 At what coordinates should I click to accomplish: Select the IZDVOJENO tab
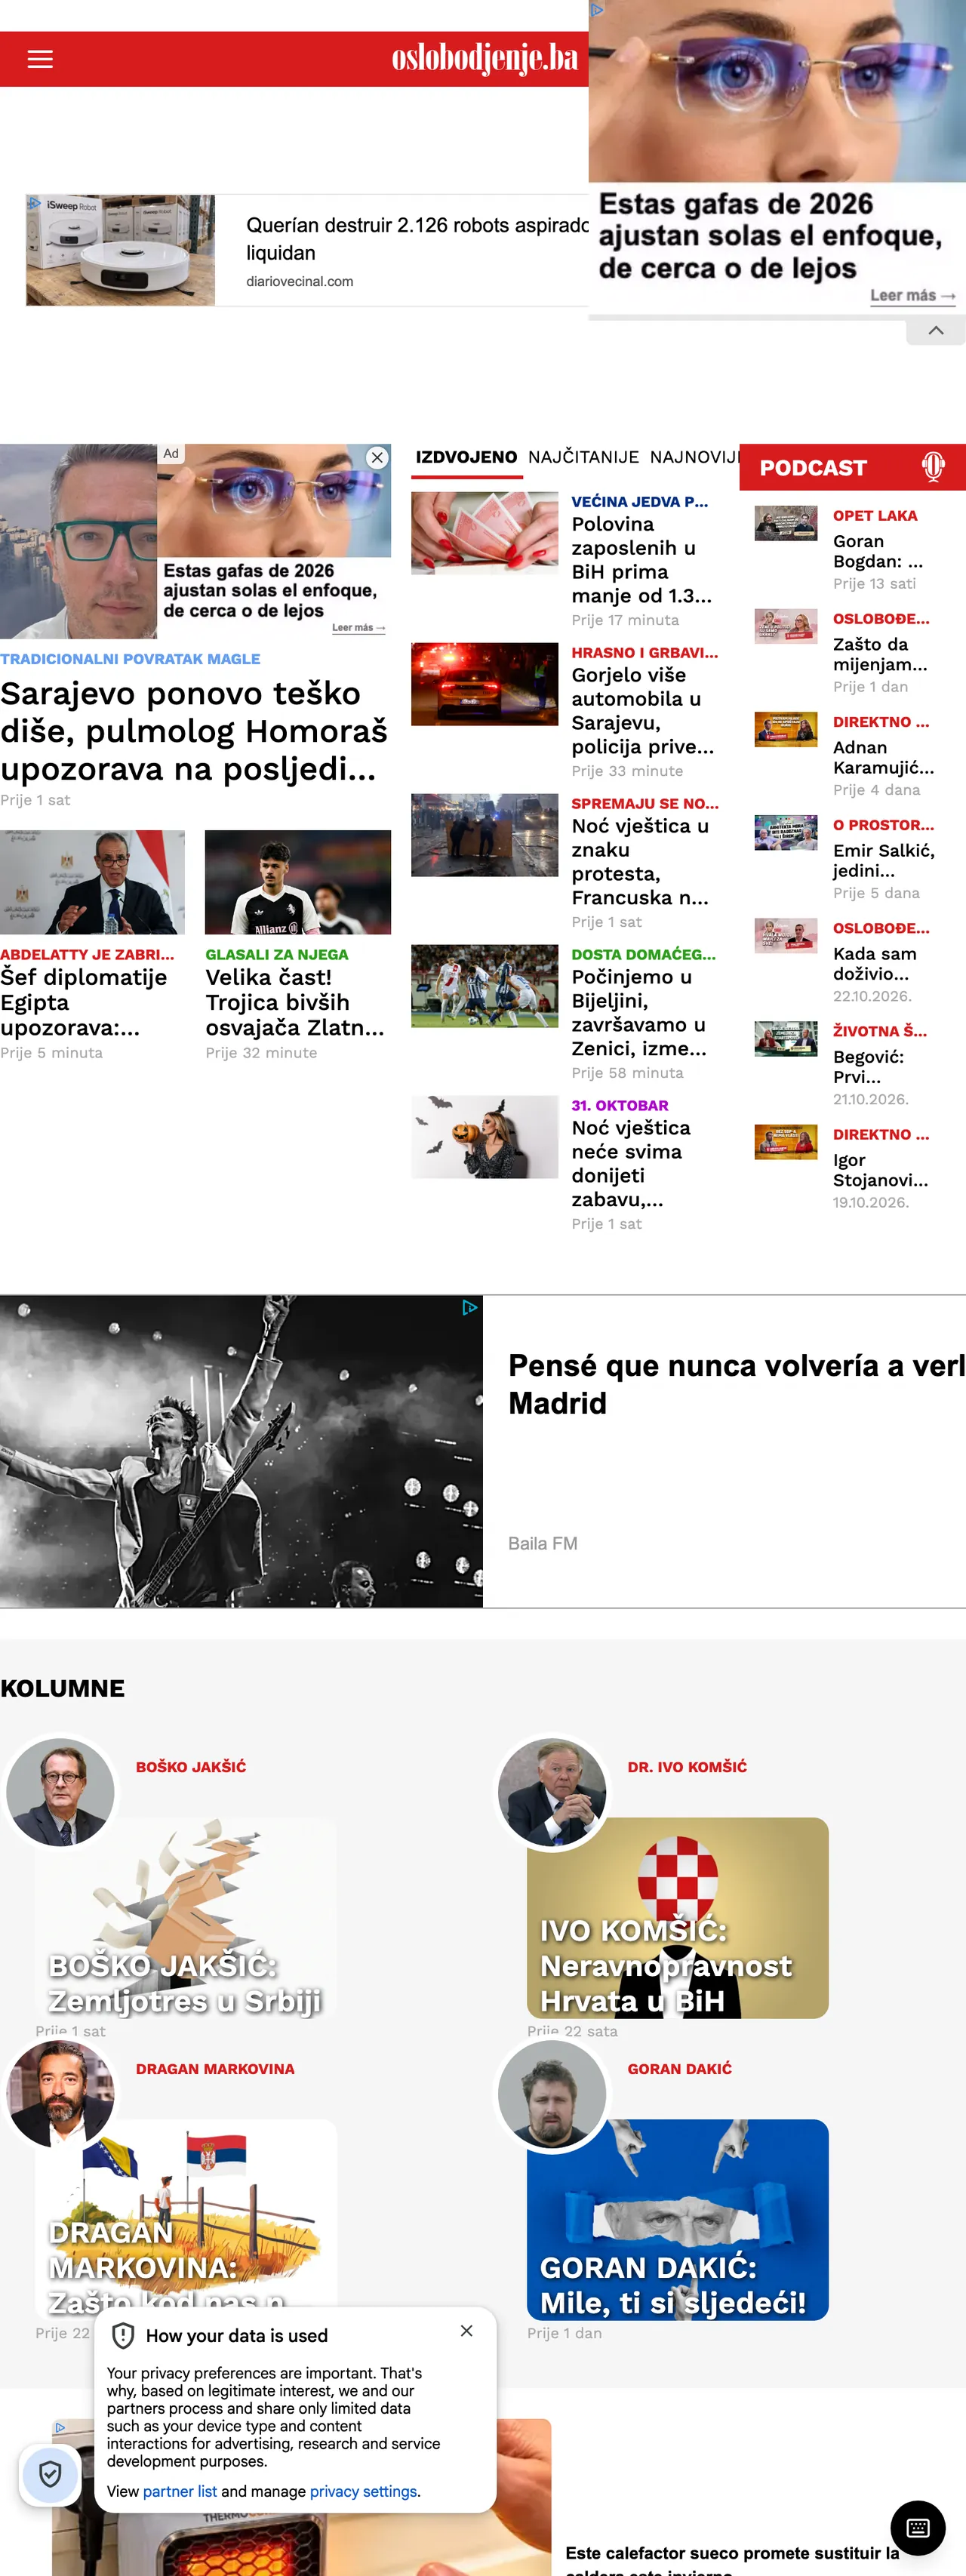[x=466, y=457]
